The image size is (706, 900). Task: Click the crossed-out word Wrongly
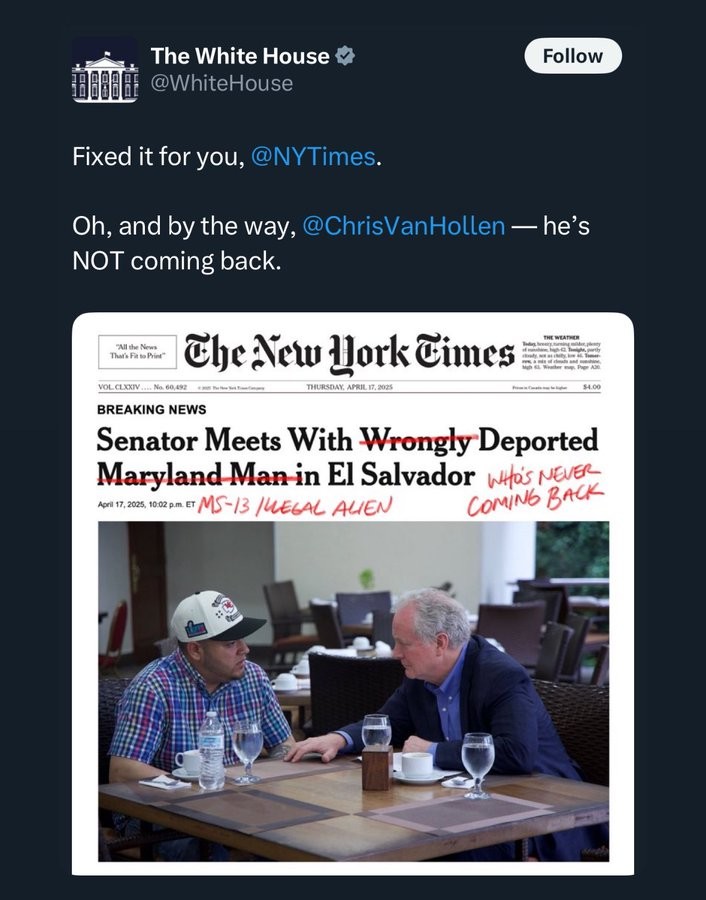pyautogui.click(x=418, y=440)
